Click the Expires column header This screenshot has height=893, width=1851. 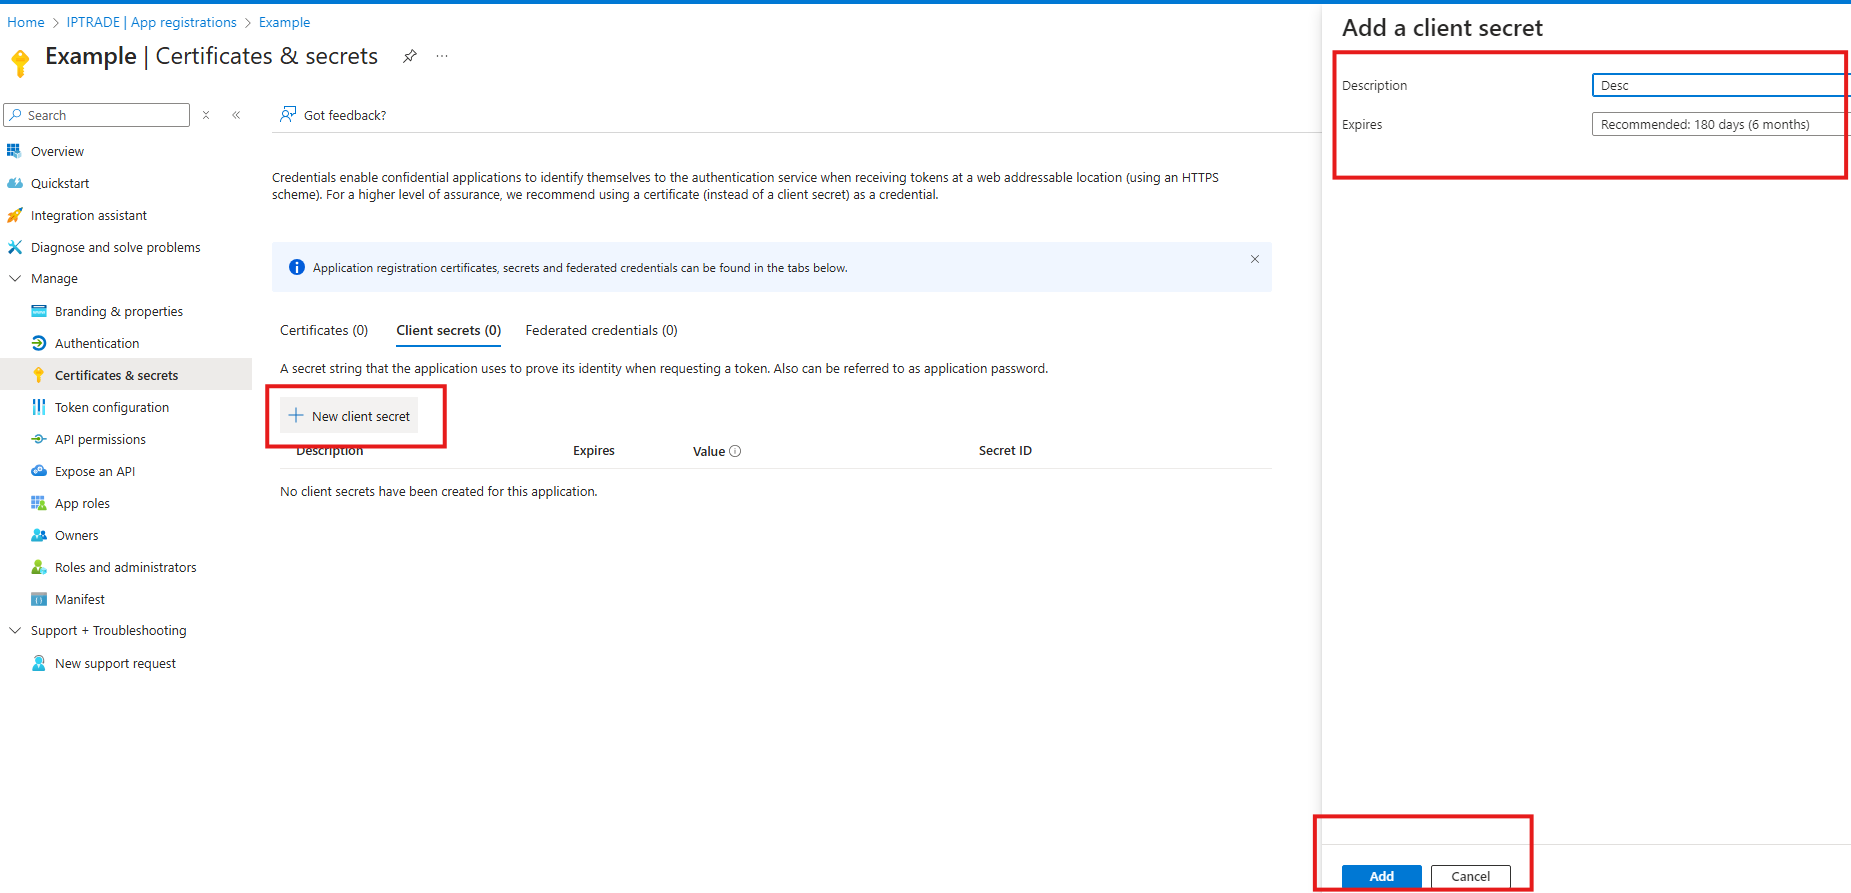tap(594, 451)
